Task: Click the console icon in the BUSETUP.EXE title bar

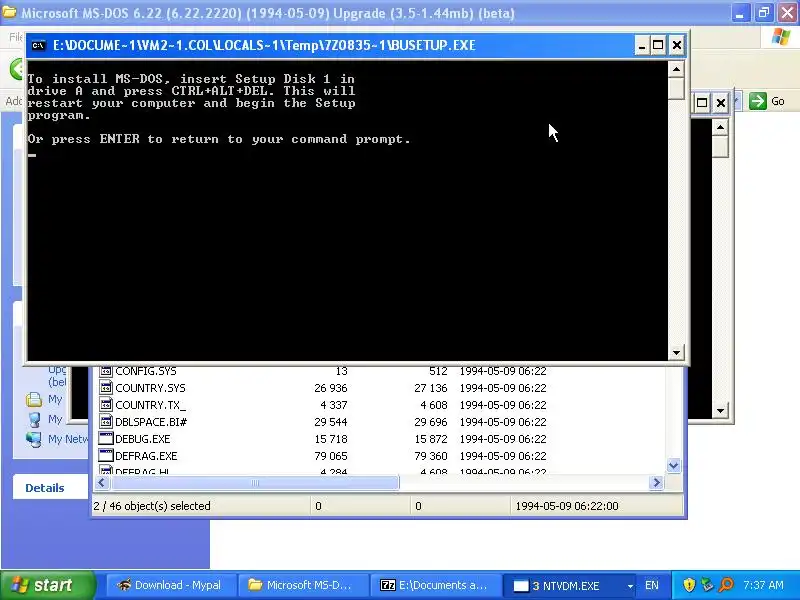Action: [38, 45]
